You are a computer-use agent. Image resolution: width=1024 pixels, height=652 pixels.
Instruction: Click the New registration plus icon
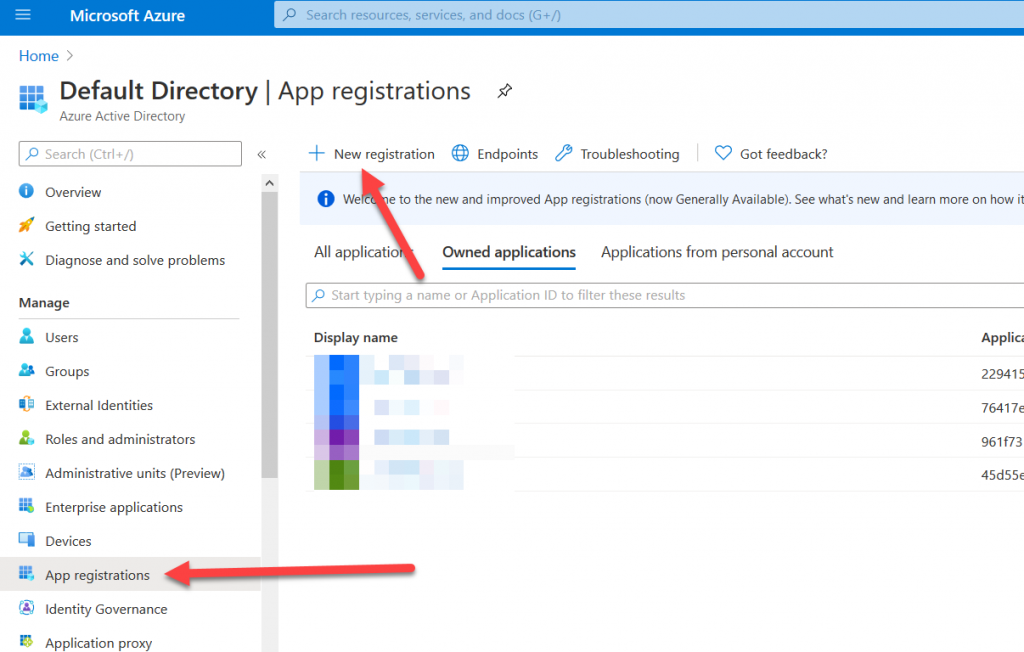(x=317, y=153)
